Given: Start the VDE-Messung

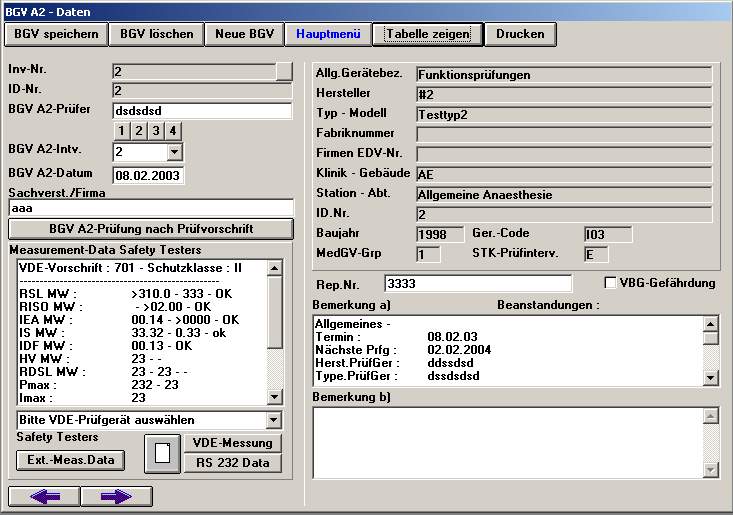Looking at the screenshot, I should click(233, 443).
